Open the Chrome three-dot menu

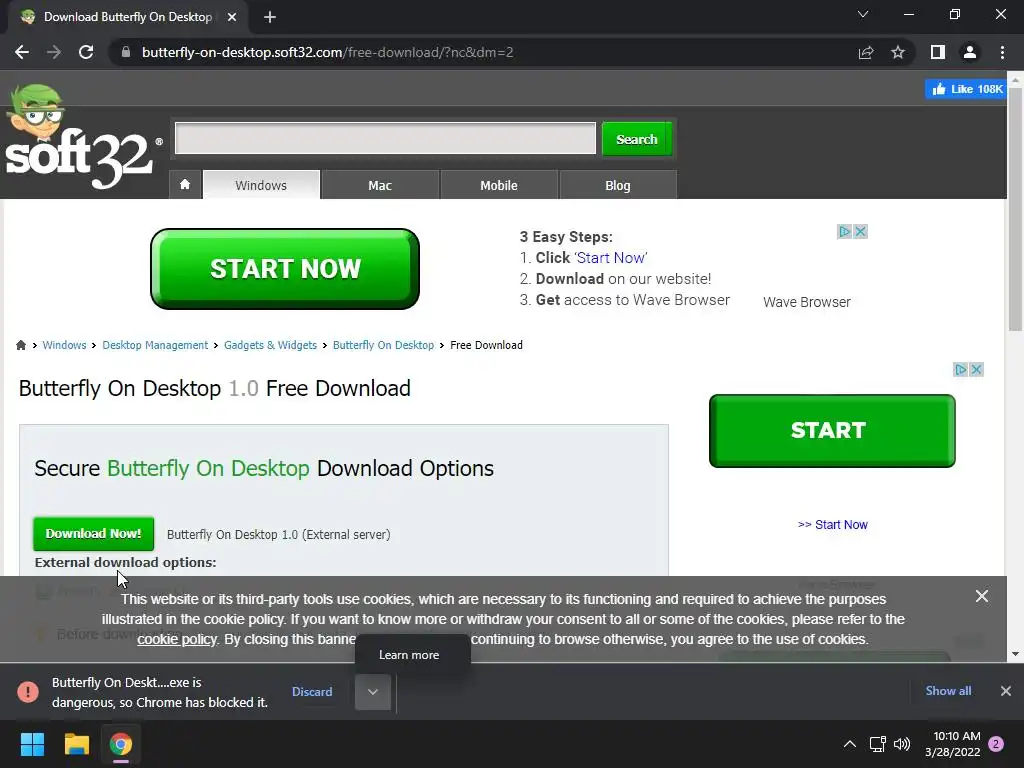[x=1002, y=52]
